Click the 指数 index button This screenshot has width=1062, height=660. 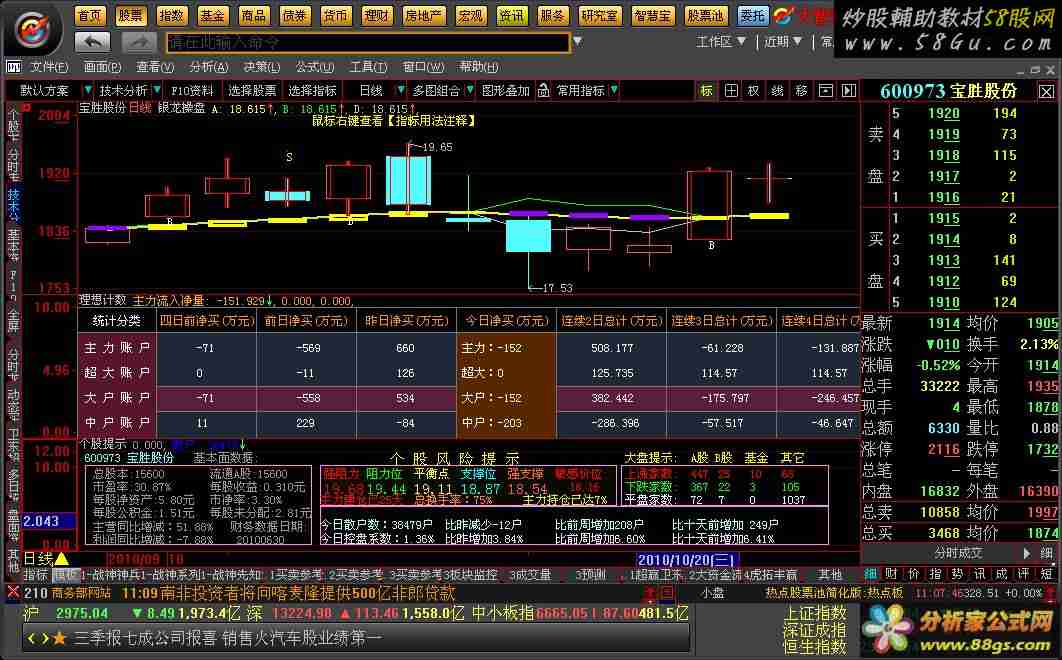click(x=171, y=15)
